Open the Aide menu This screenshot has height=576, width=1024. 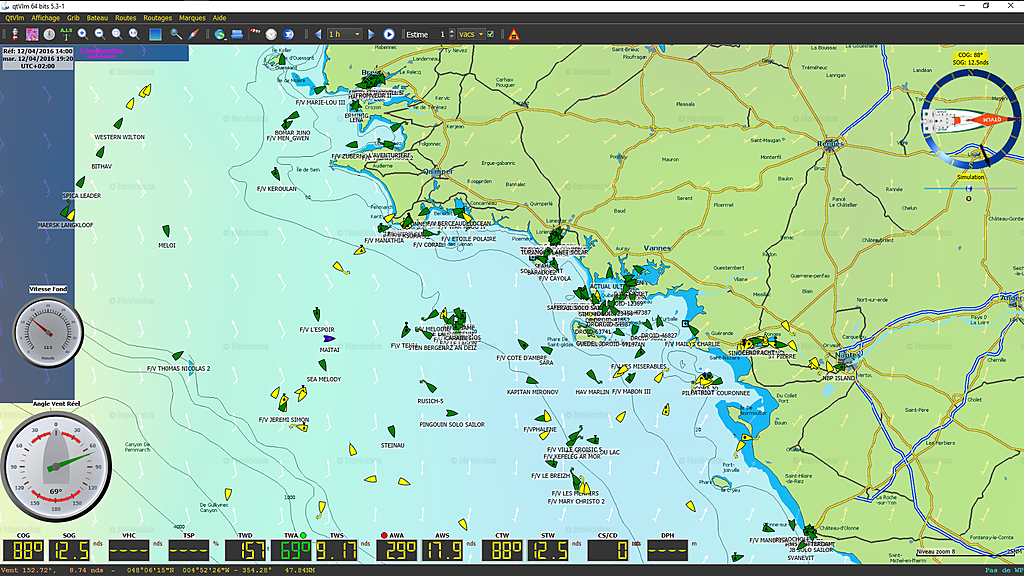click(x=219, y=18)
